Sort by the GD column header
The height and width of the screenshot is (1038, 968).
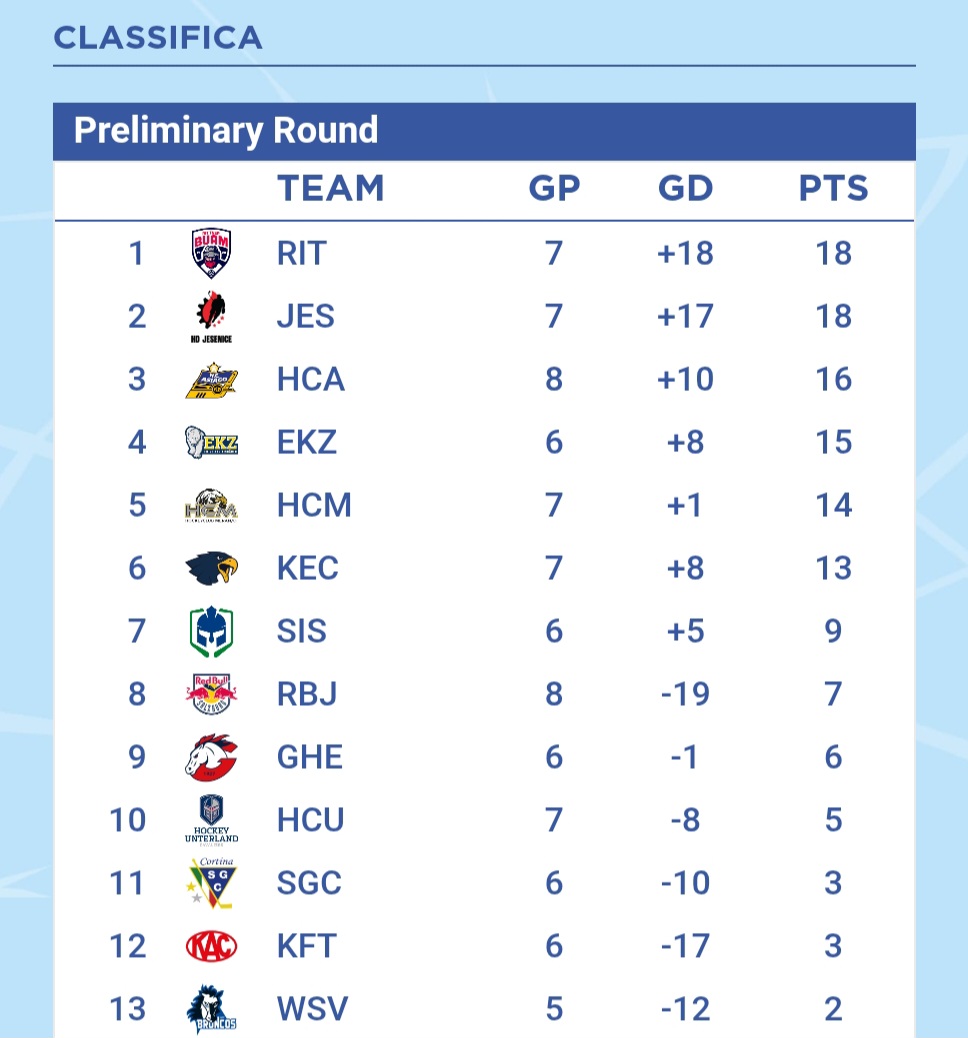[x=685, y=188]
